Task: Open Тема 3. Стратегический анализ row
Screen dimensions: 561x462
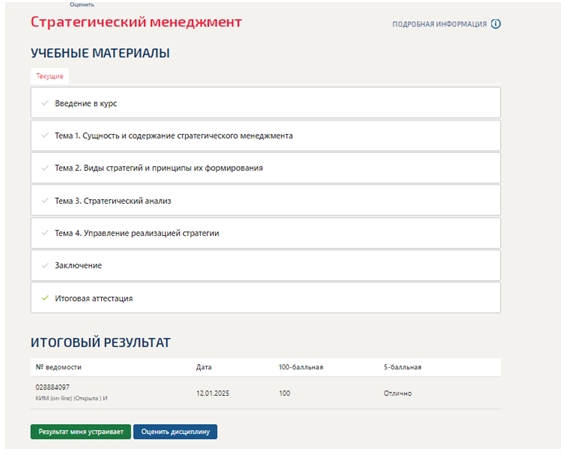Action: click(265, 200)
